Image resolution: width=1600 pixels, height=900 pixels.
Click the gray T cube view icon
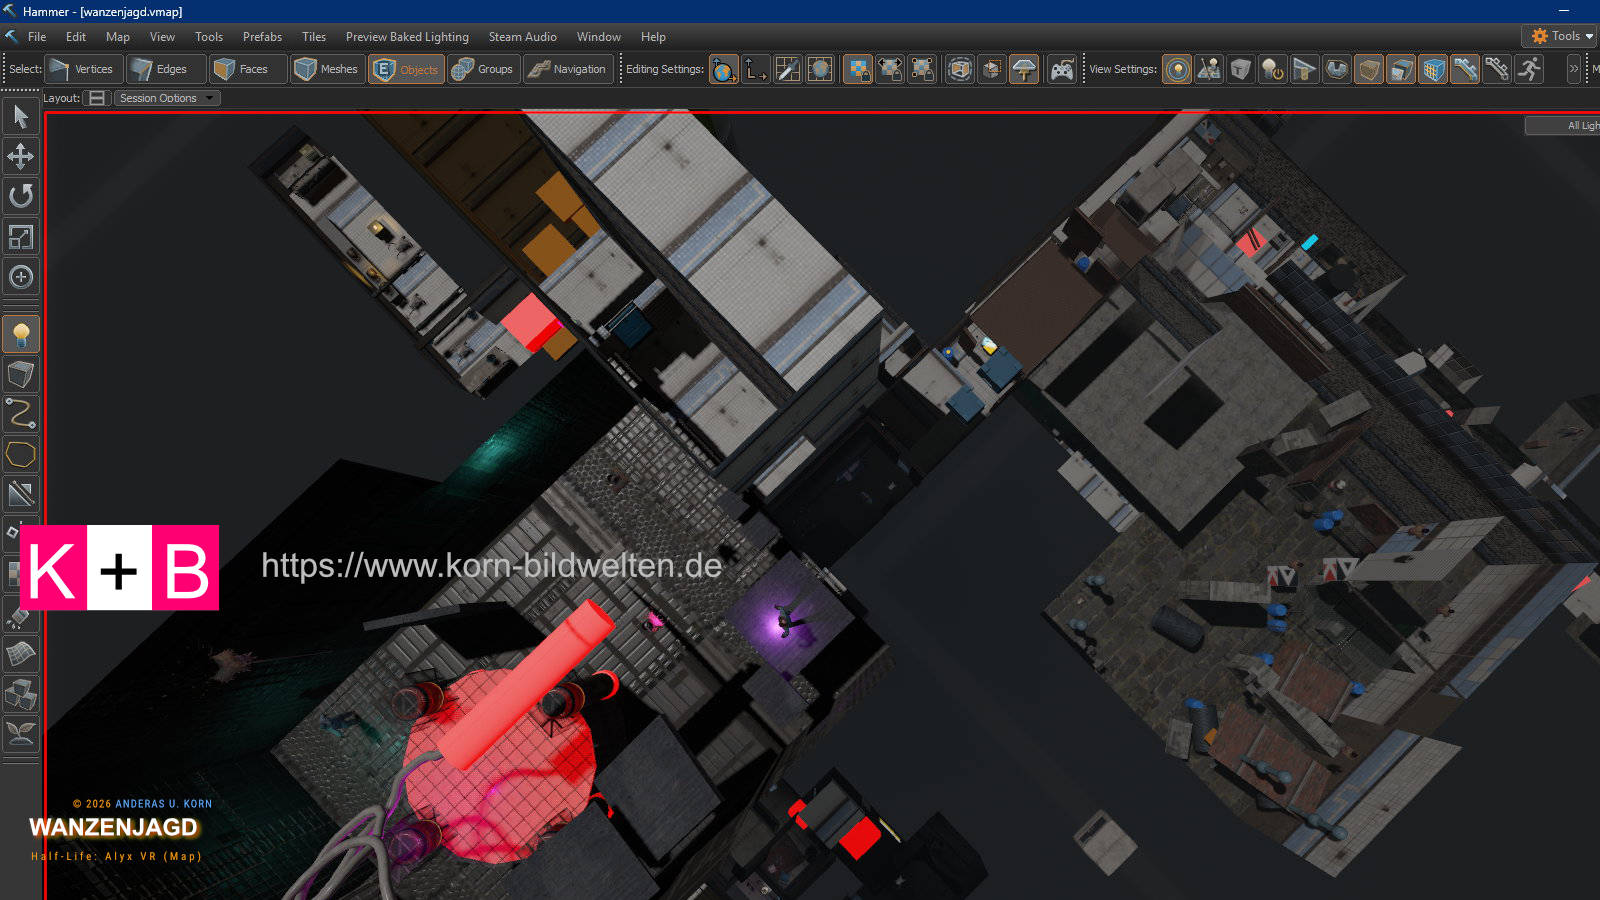[x=1241, y=69]
